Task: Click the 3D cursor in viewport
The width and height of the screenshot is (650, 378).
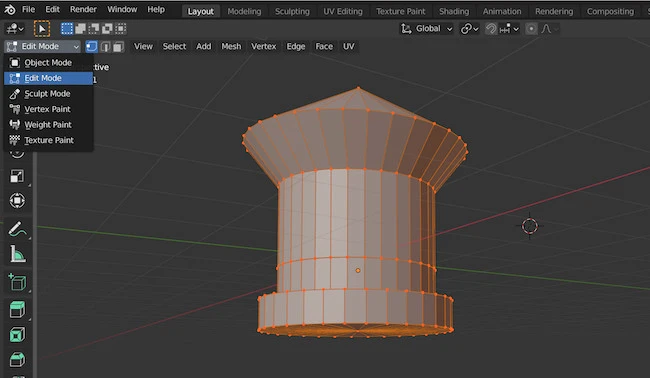Action: [529, 226]
